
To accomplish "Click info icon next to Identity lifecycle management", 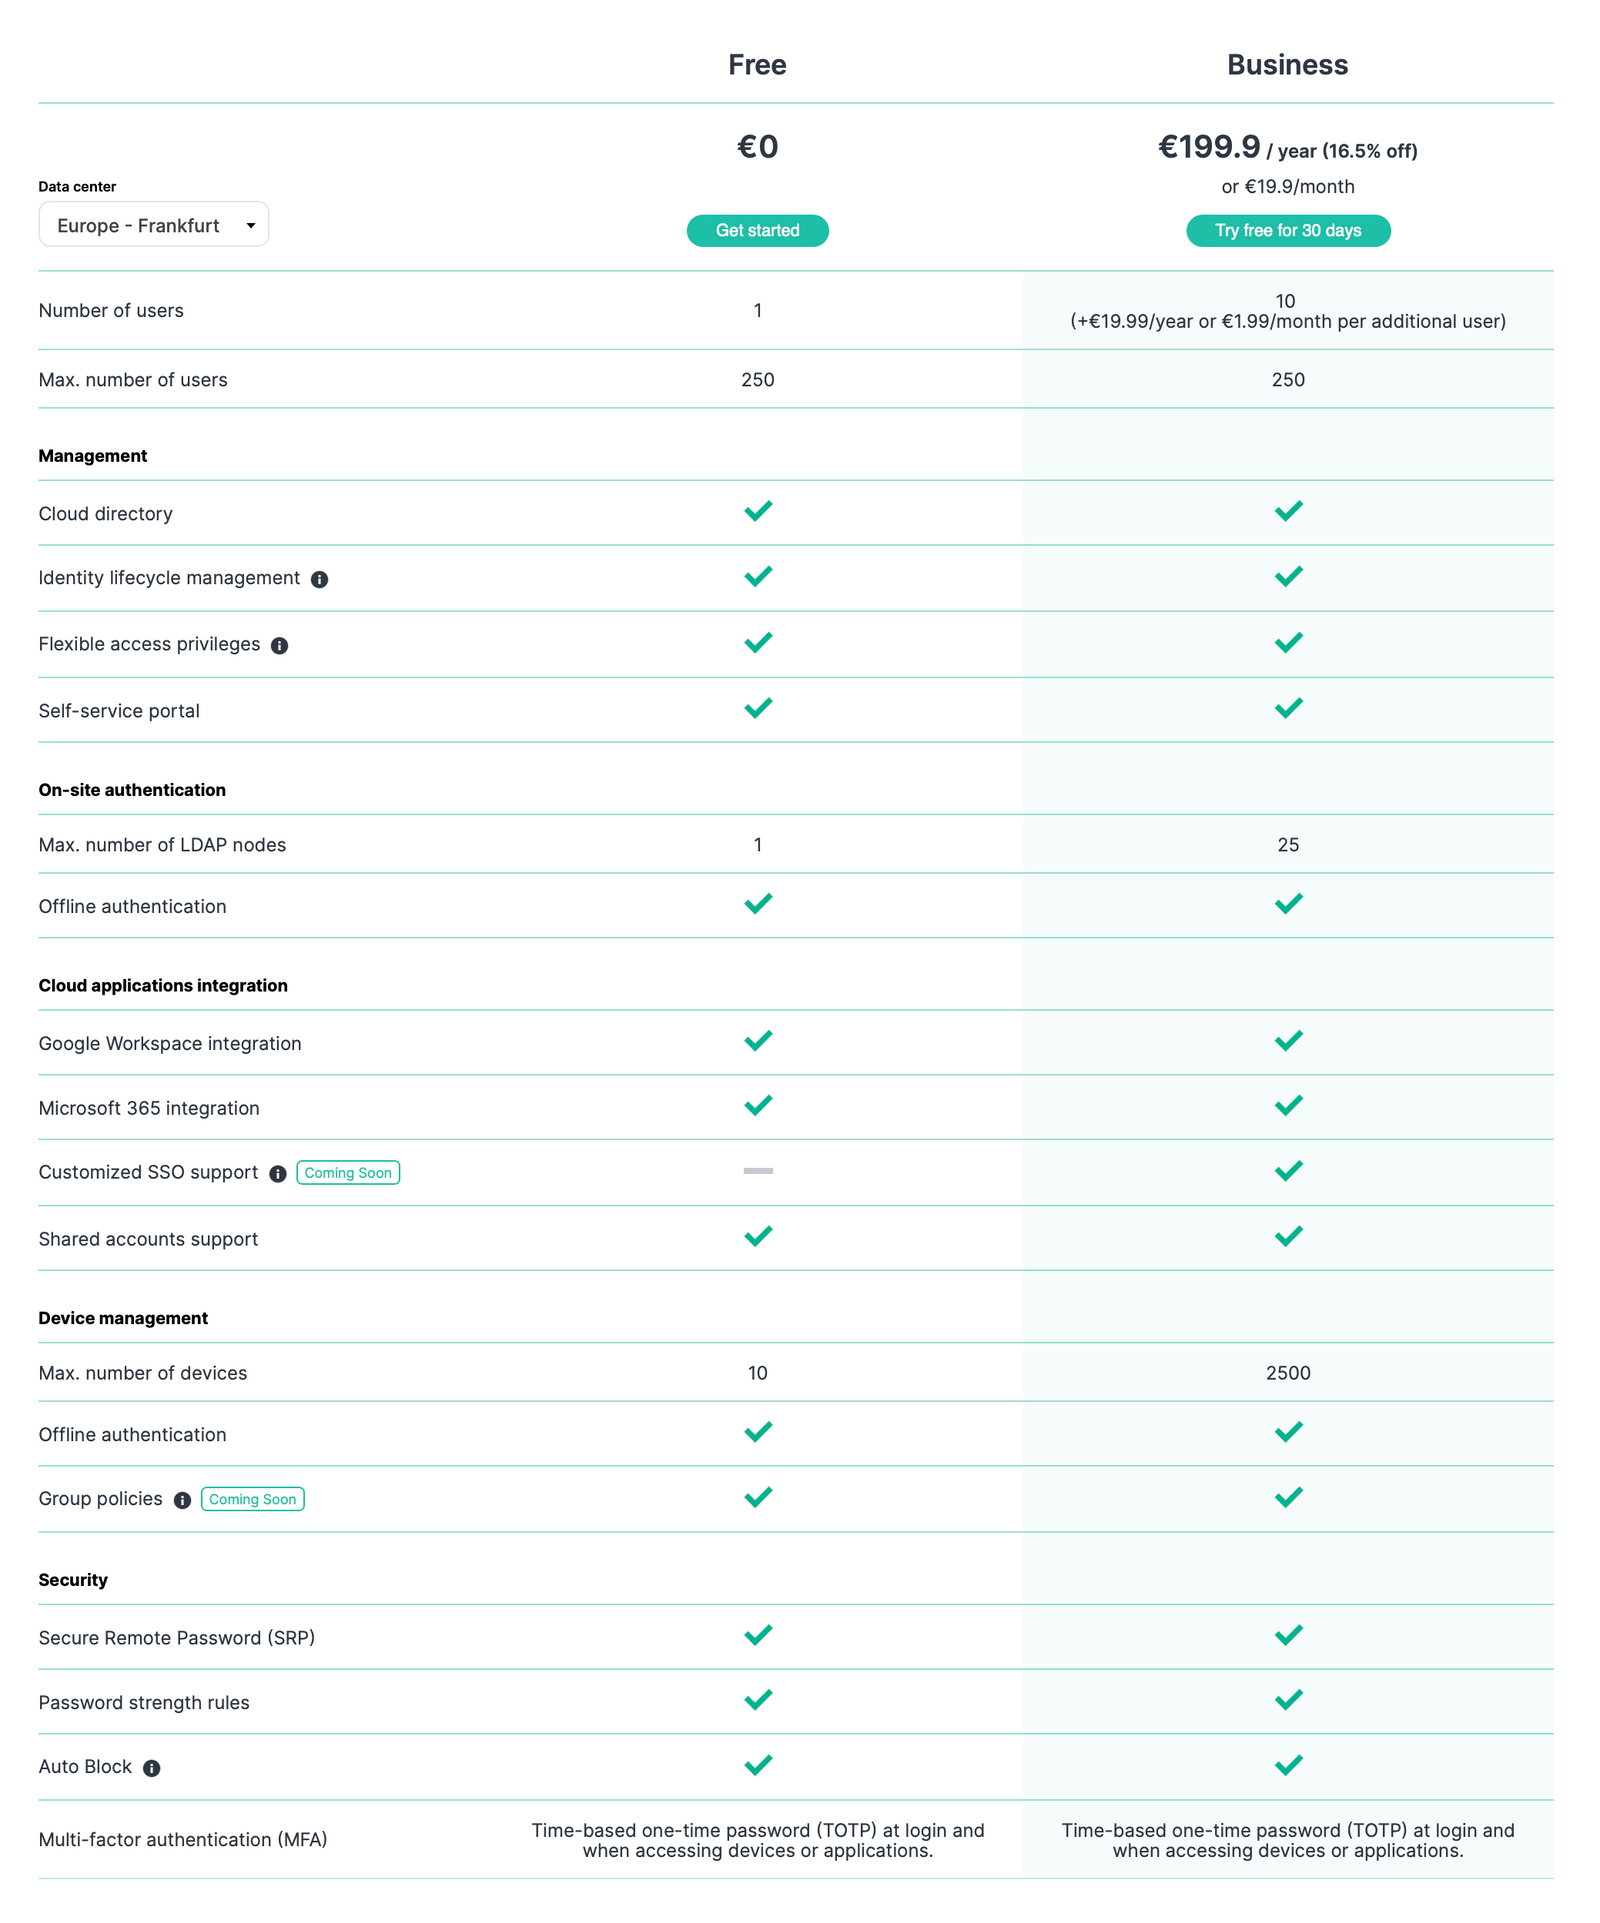I will (x=319, y=579).
